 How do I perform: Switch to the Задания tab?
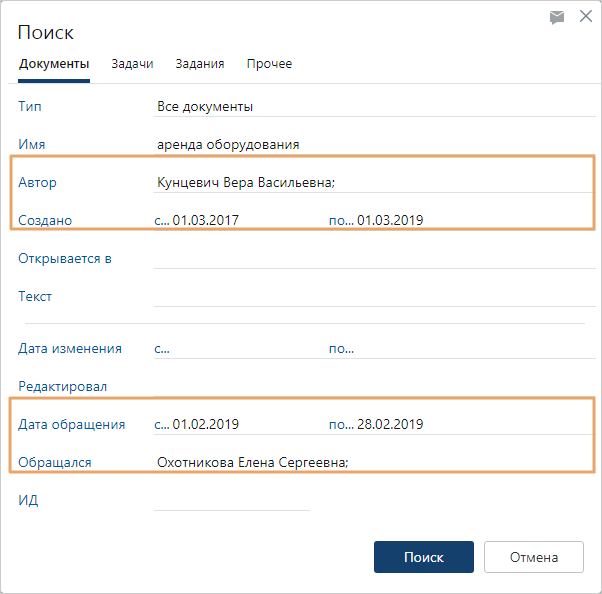point(199,64)
